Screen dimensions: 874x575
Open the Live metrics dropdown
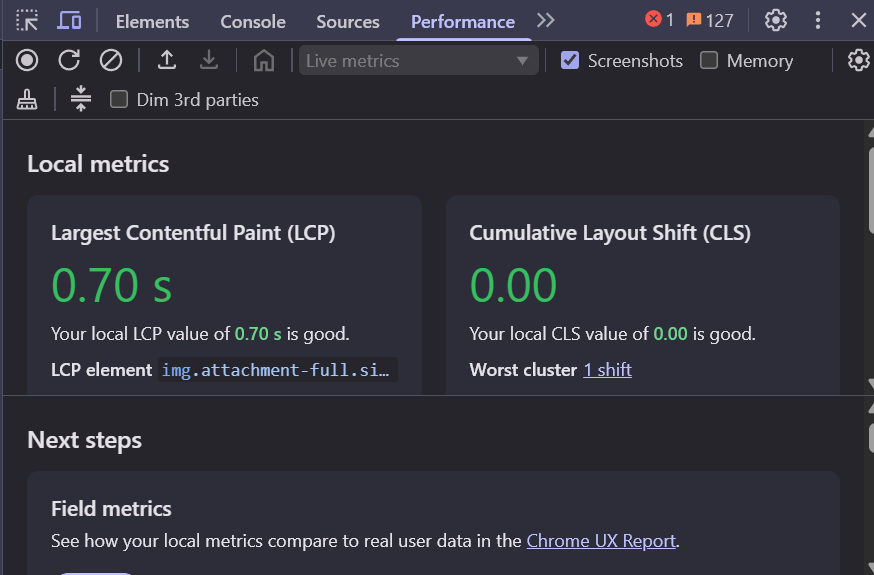click(419, 60)
